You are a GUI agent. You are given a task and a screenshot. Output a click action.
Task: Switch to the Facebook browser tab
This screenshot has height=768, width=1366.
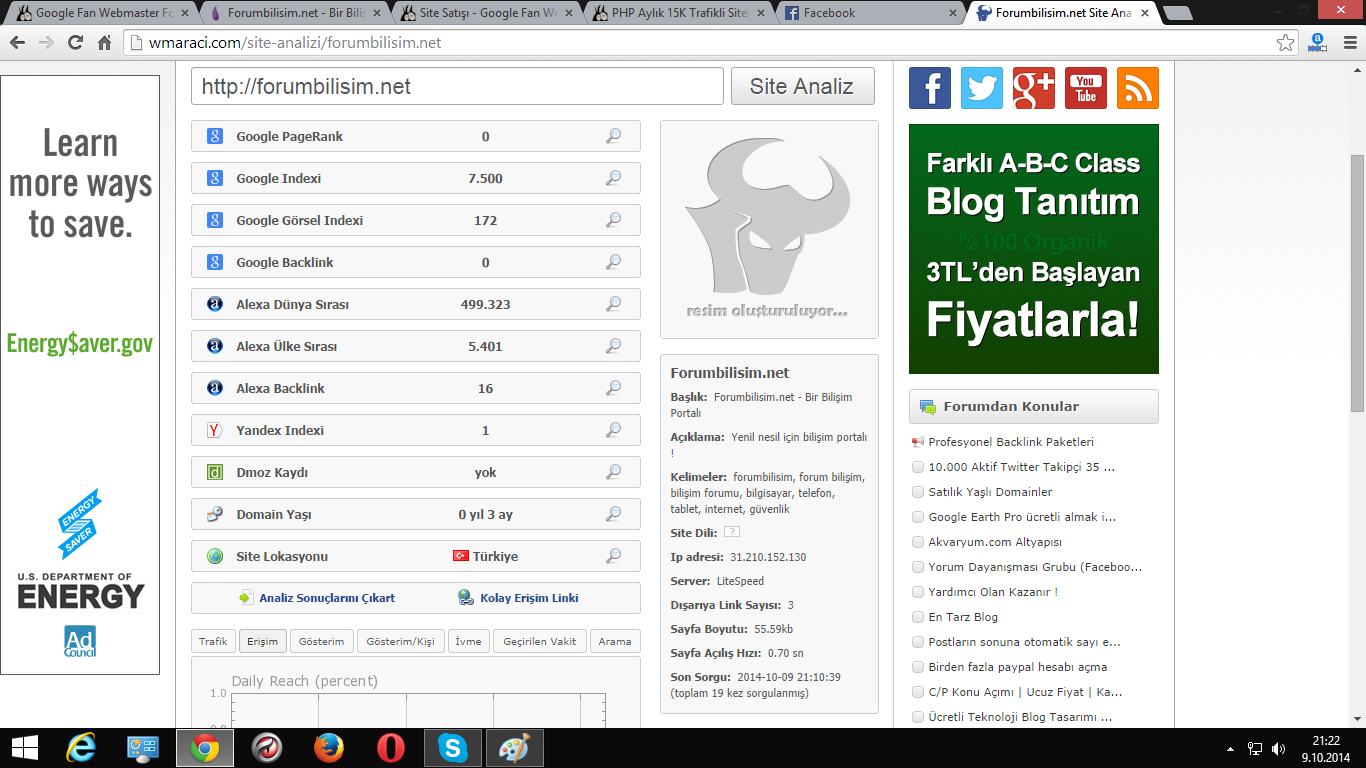[864, 13]
